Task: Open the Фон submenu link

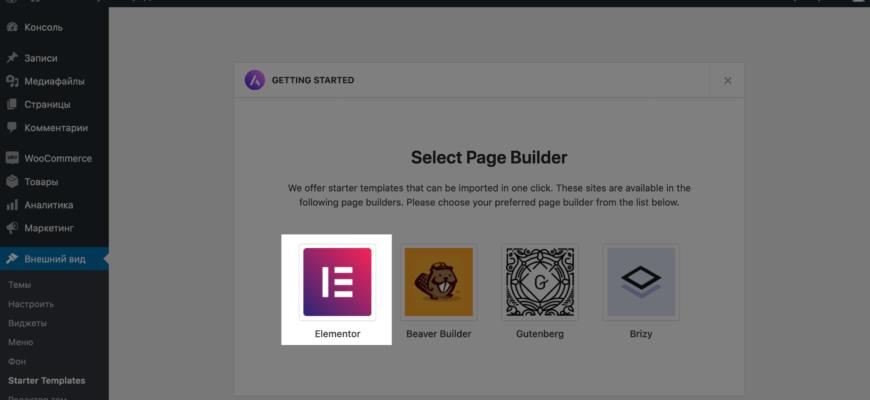Action: 17,361
